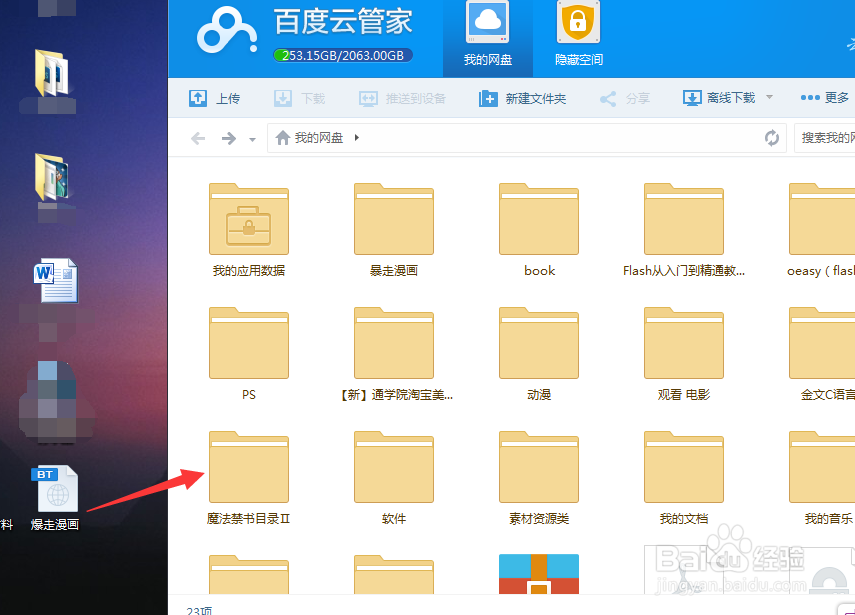Select the 动漫 folder

click(539, 343)
